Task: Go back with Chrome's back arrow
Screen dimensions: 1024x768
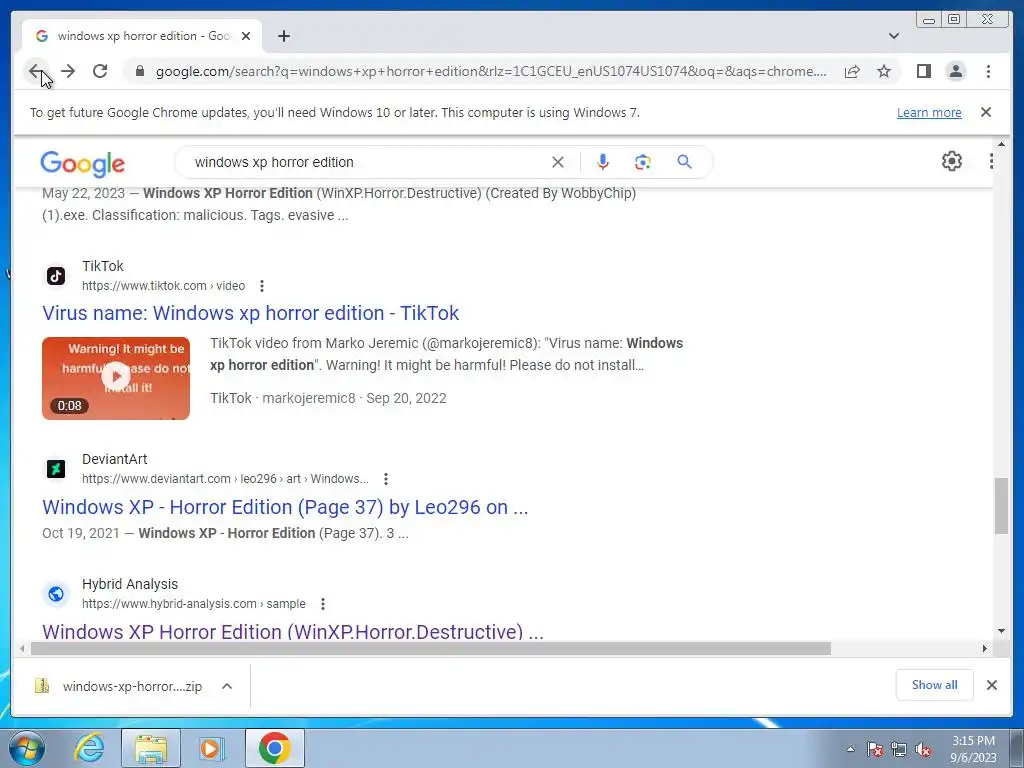Action: click(35, 71)
